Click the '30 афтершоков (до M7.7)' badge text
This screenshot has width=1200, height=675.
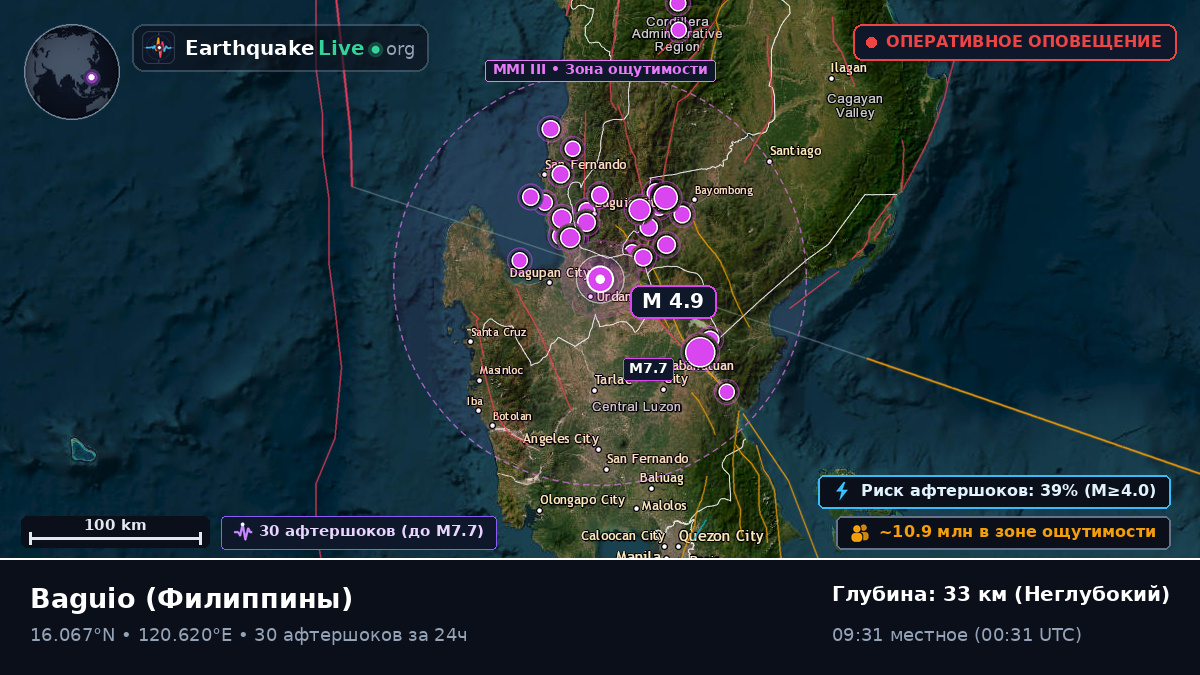coord(372,532)
